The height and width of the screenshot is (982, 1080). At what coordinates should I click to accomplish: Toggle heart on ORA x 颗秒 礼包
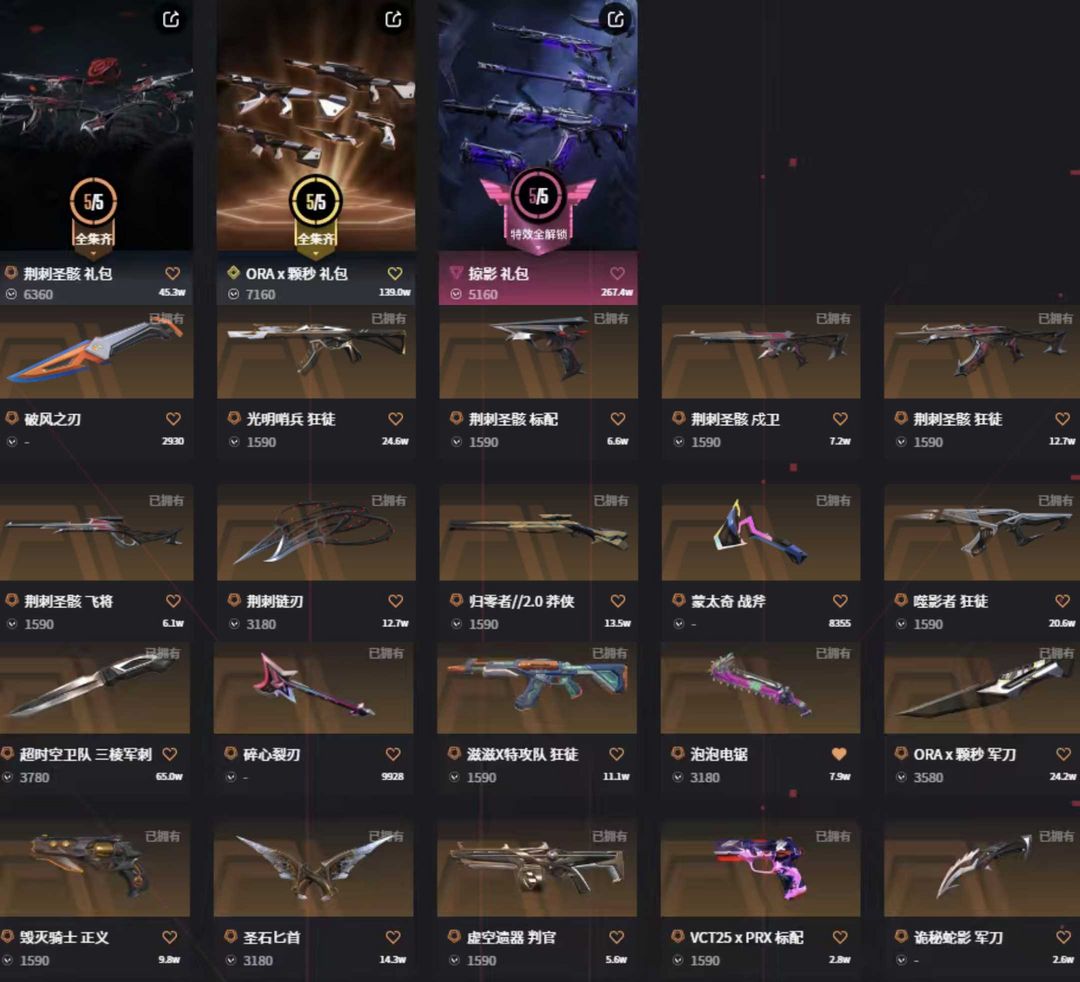tap(395, 273)
